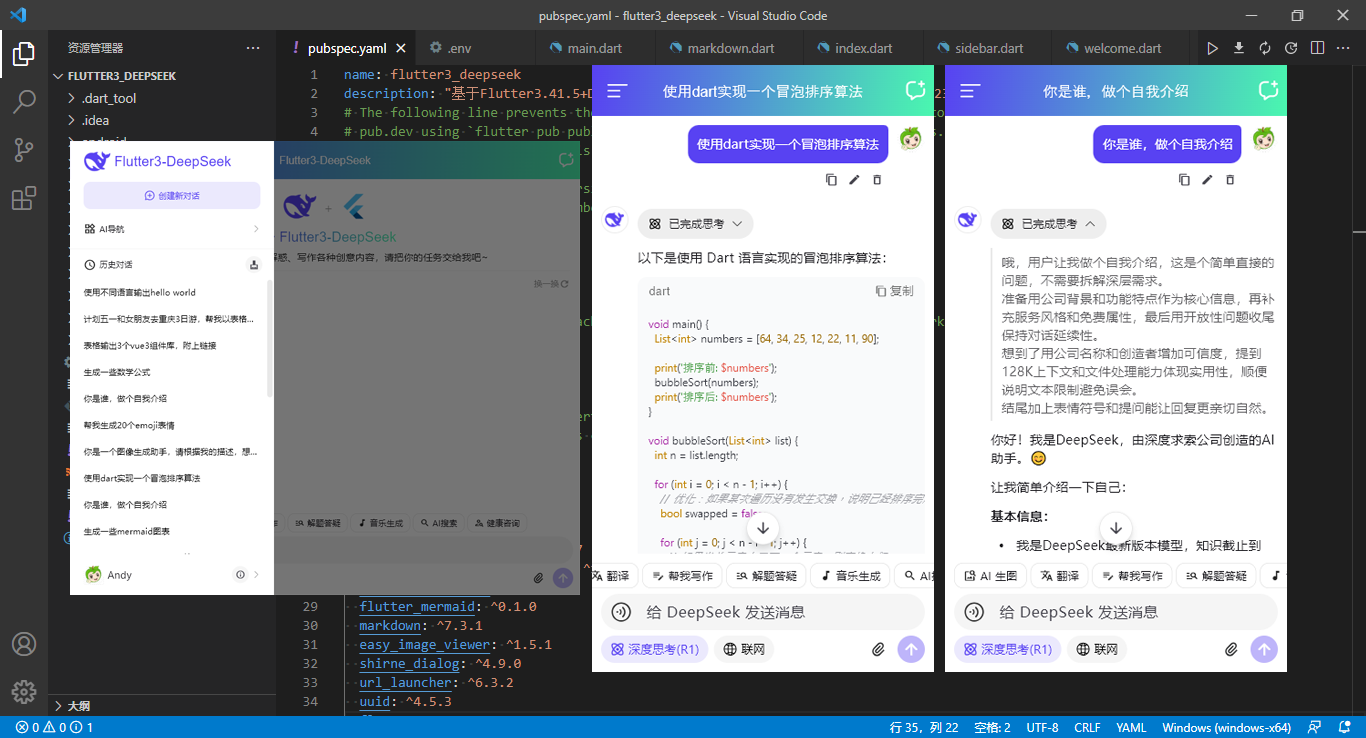Open the Accounts menu icon
The width and height of the screenshot is (1366, 738).
click(x=24, y=644)
